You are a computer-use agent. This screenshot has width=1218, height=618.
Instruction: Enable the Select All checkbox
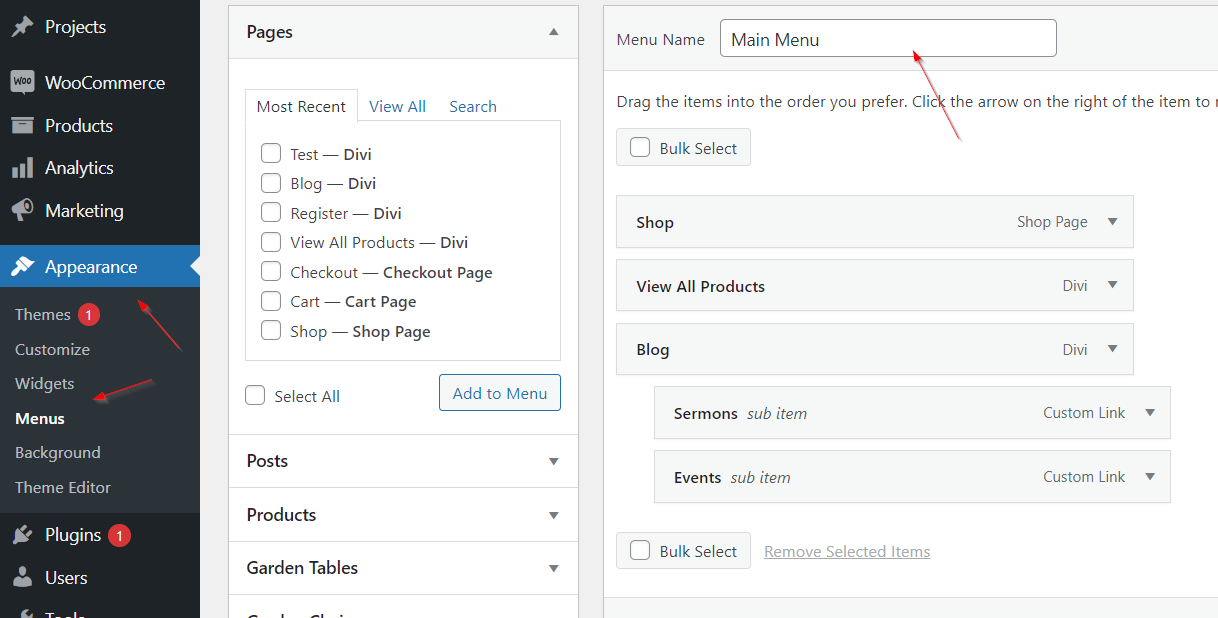[x=255, y=396]
